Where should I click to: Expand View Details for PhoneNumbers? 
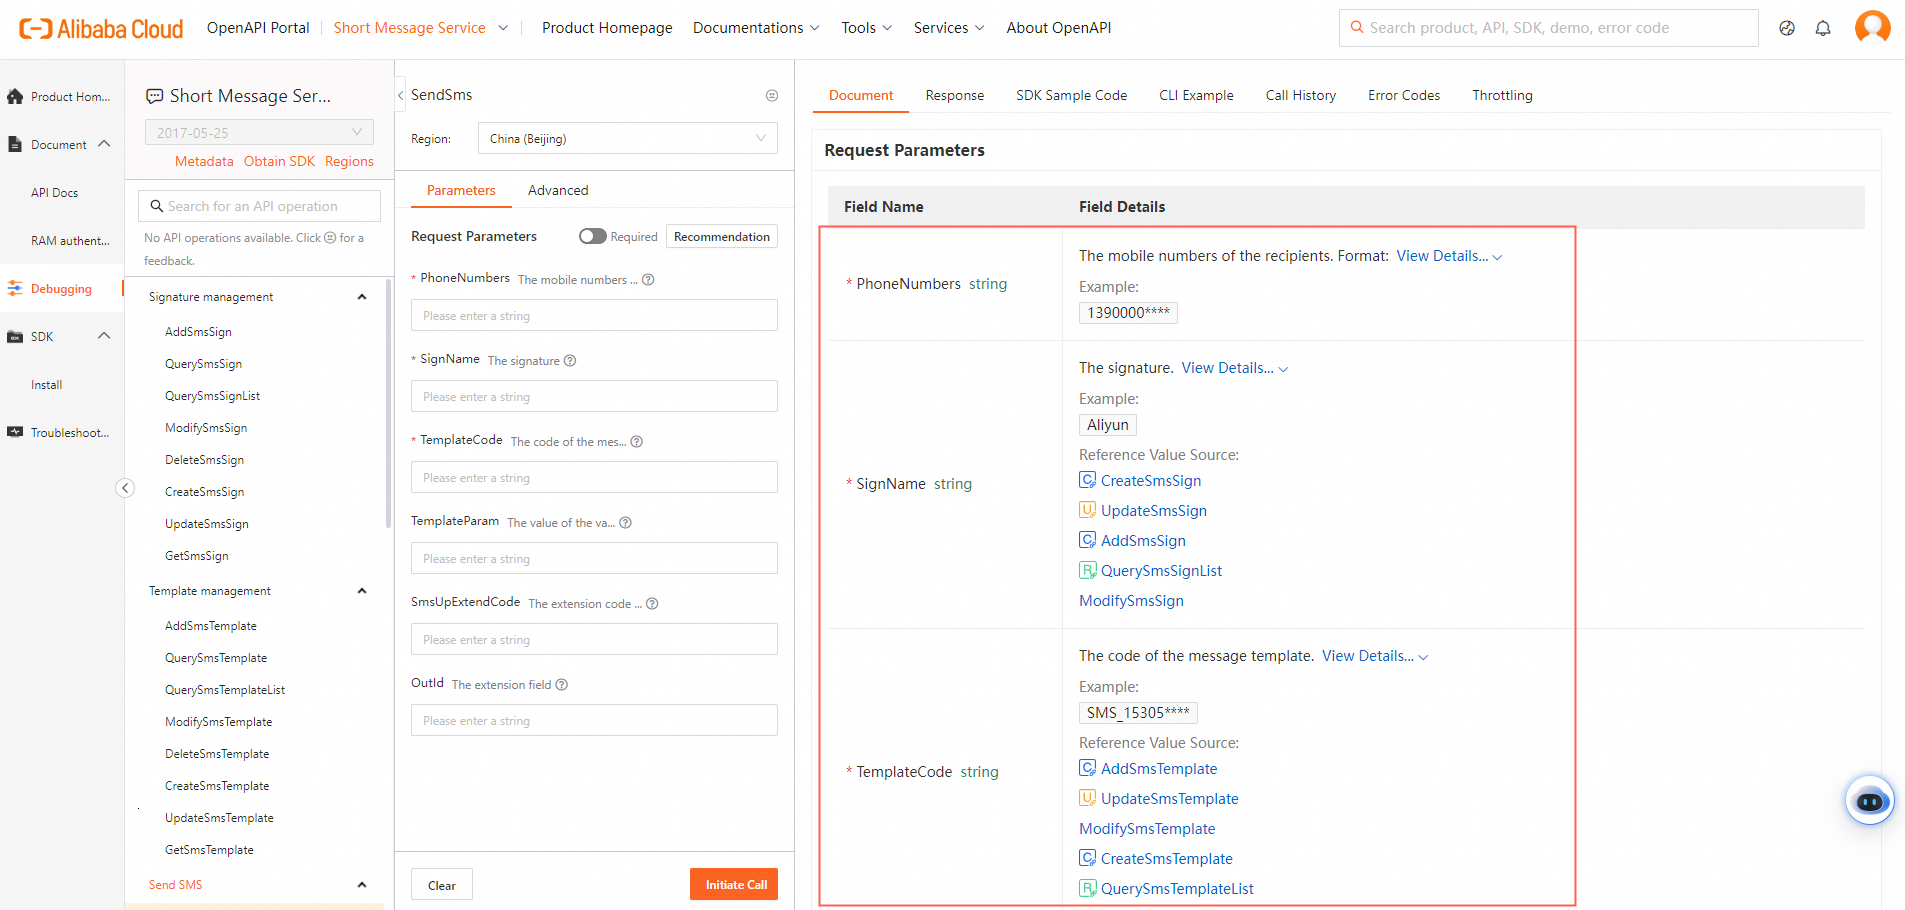click(1448, 256)
